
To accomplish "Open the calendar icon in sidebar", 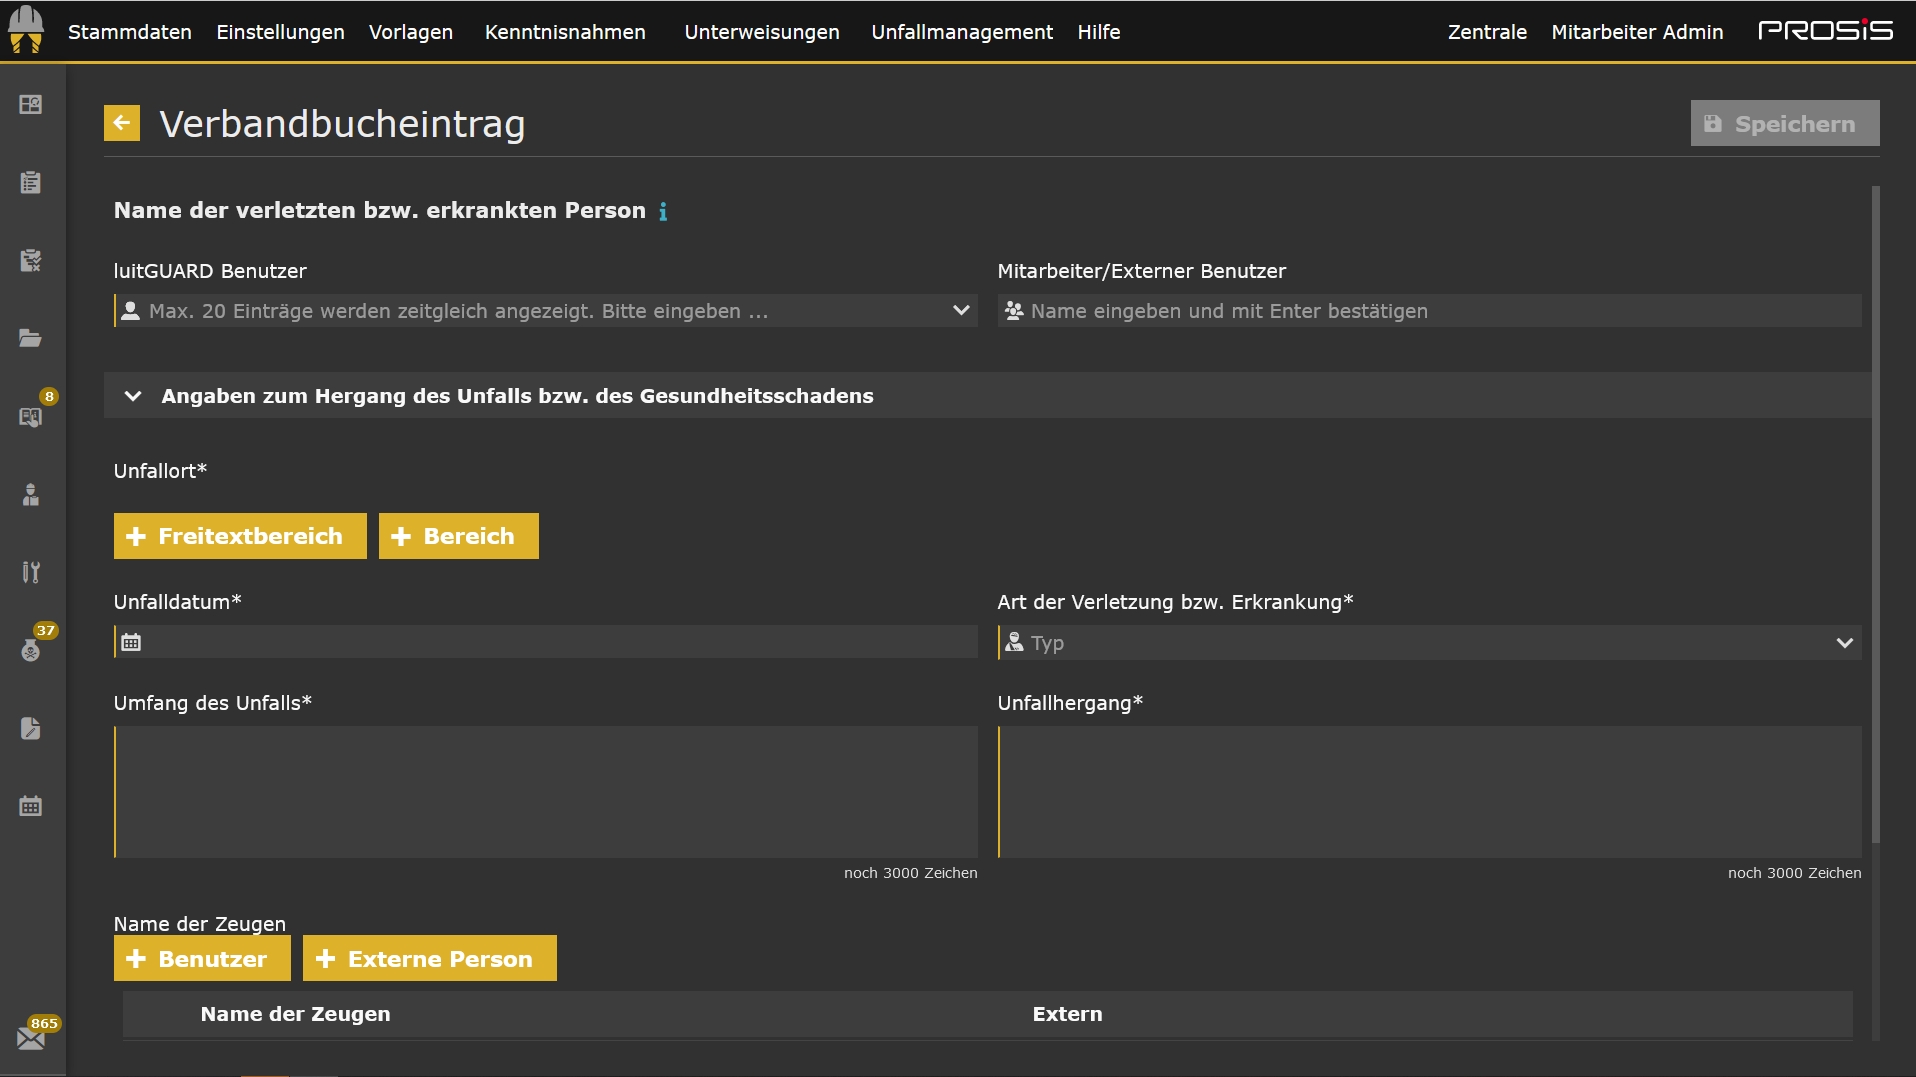I will click(31, 806).
